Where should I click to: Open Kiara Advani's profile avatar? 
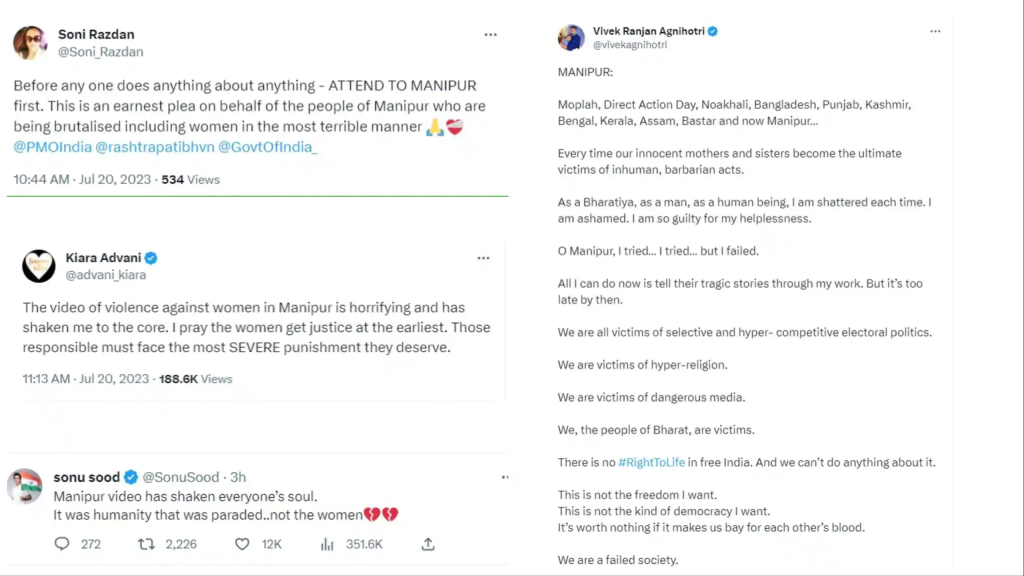click(x=39, y=266)
